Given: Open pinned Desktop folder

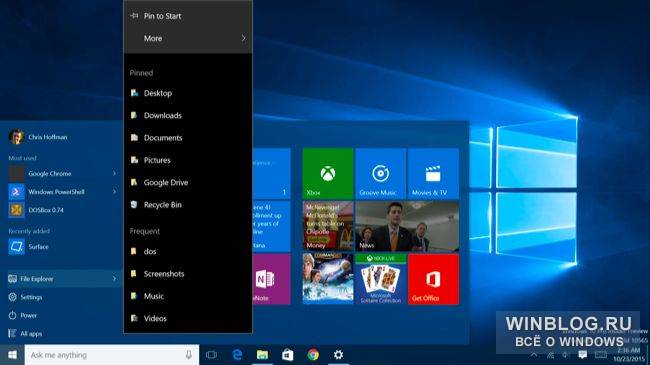Looking at the screenshot, I should click(188, 93).
